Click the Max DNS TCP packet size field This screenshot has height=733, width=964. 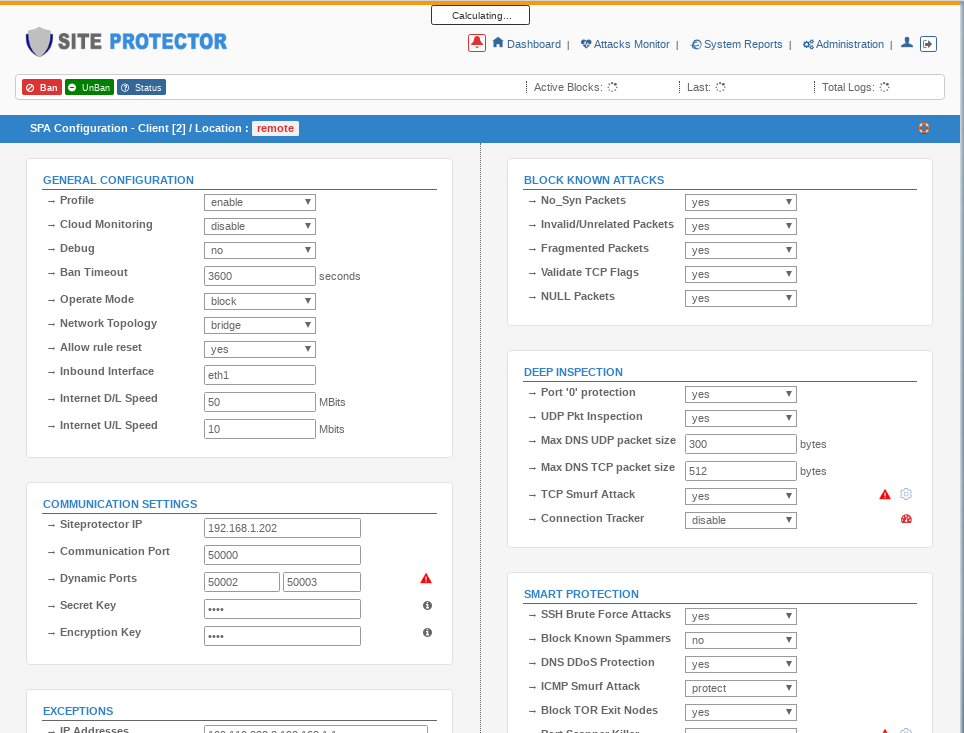click(740, 471)
